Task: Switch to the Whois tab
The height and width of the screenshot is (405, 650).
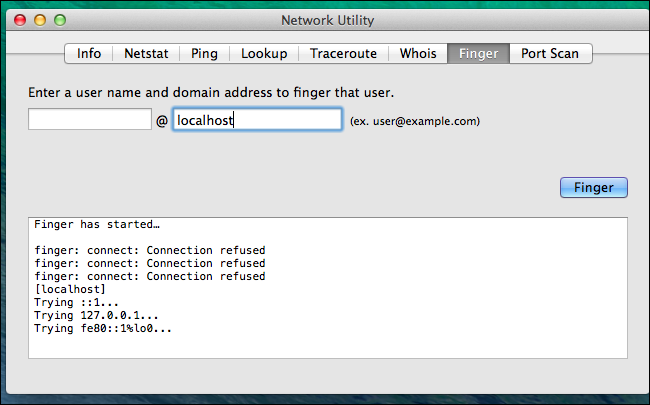Action: [x=417, y=54]
